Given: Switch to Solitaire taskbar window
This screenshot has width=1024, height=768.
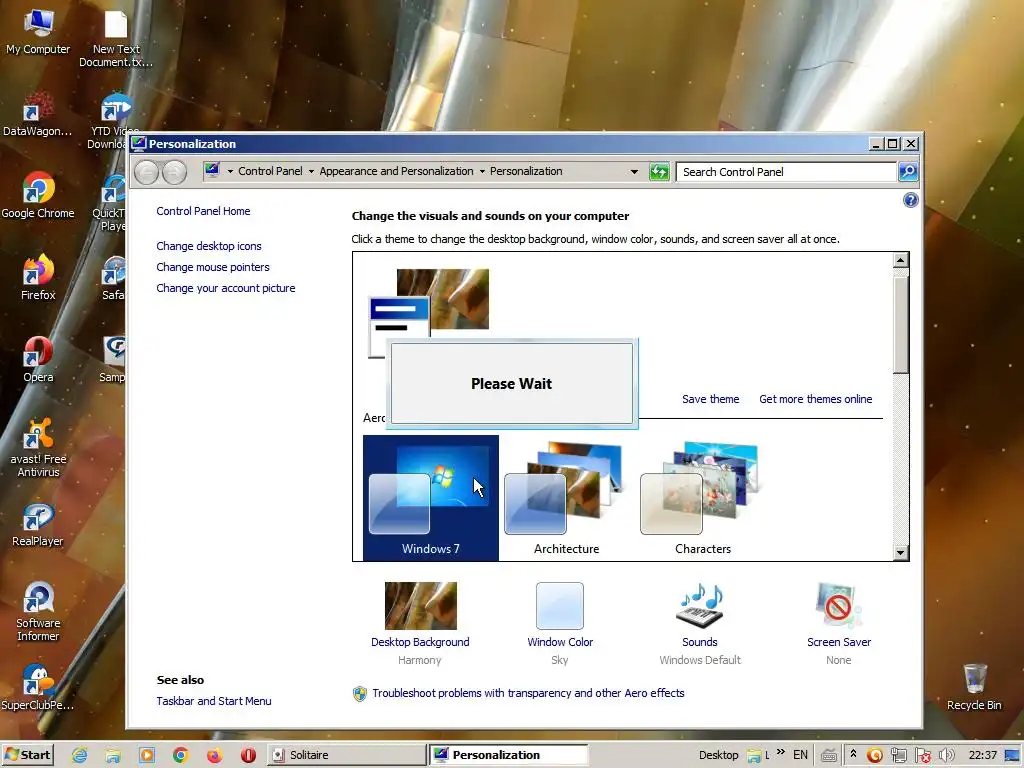Looking at the screenshot, I should [346, 756].
